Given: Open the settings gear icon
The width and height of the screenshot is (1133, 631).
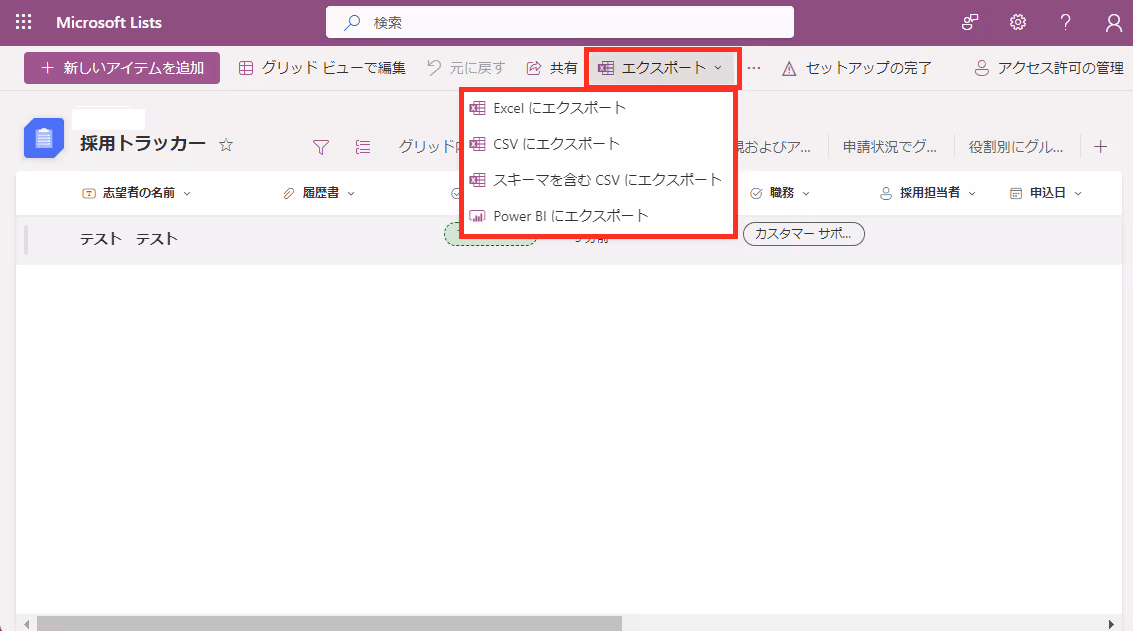Looking at the screenshot, I should [1017, 22].
